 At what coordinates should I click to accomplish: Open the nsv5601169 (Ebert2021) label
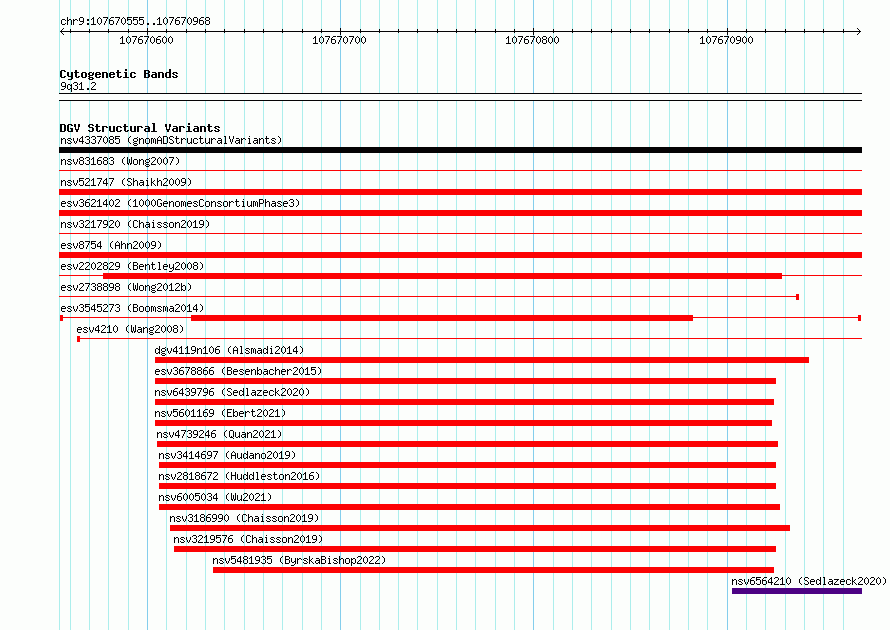pyautogui.click(x=220, y=413)
